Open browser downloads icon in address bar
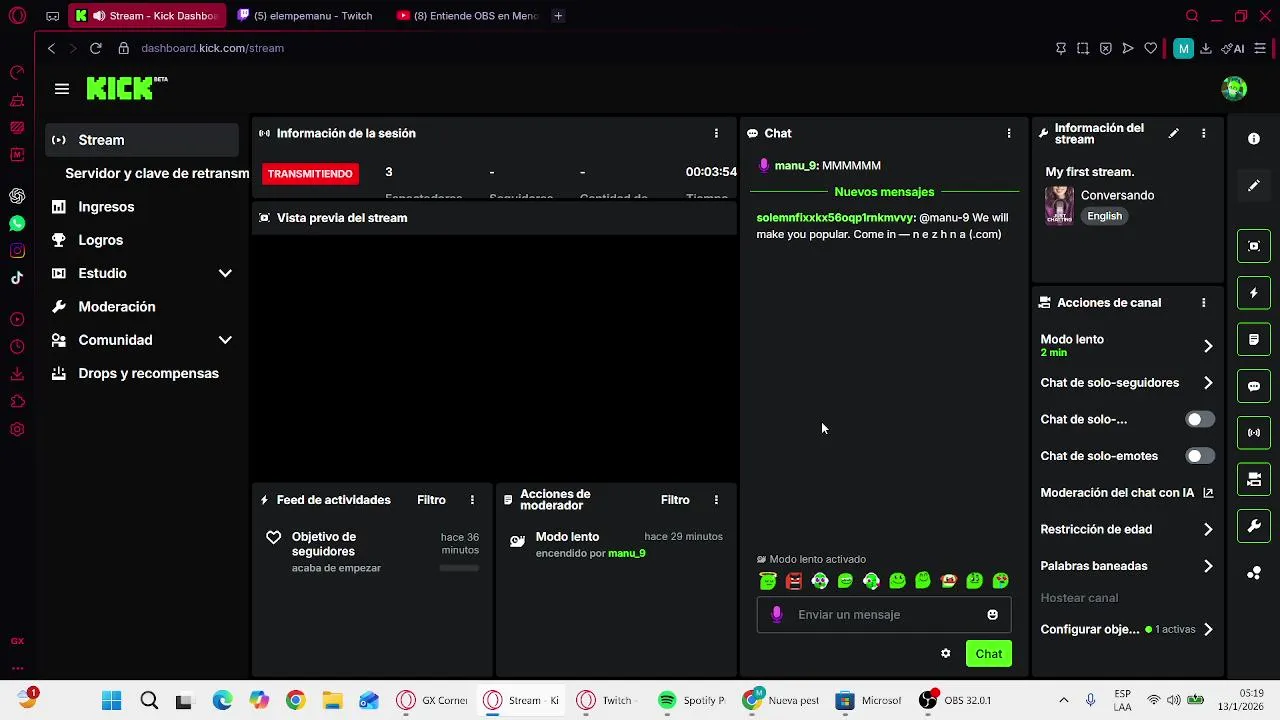The height and width of the screenshot is (720, 1280). (x=1205, y=48)
